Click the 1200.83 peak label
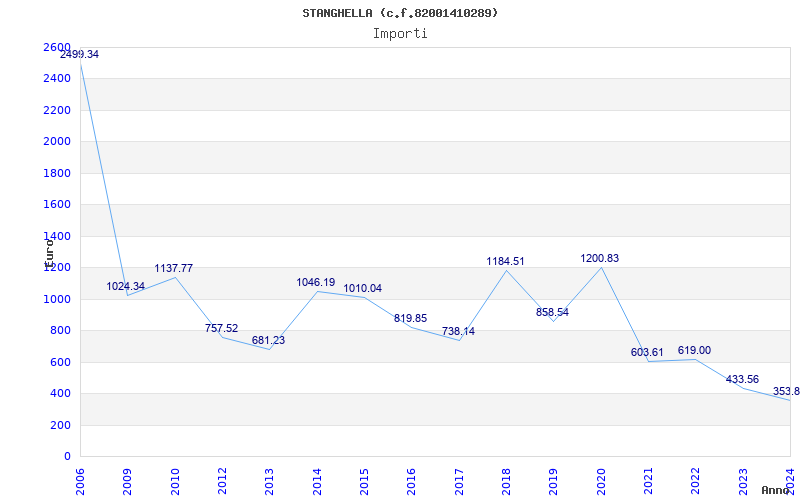The height and width of the screenshot is (500, 800). coord(599,258)
